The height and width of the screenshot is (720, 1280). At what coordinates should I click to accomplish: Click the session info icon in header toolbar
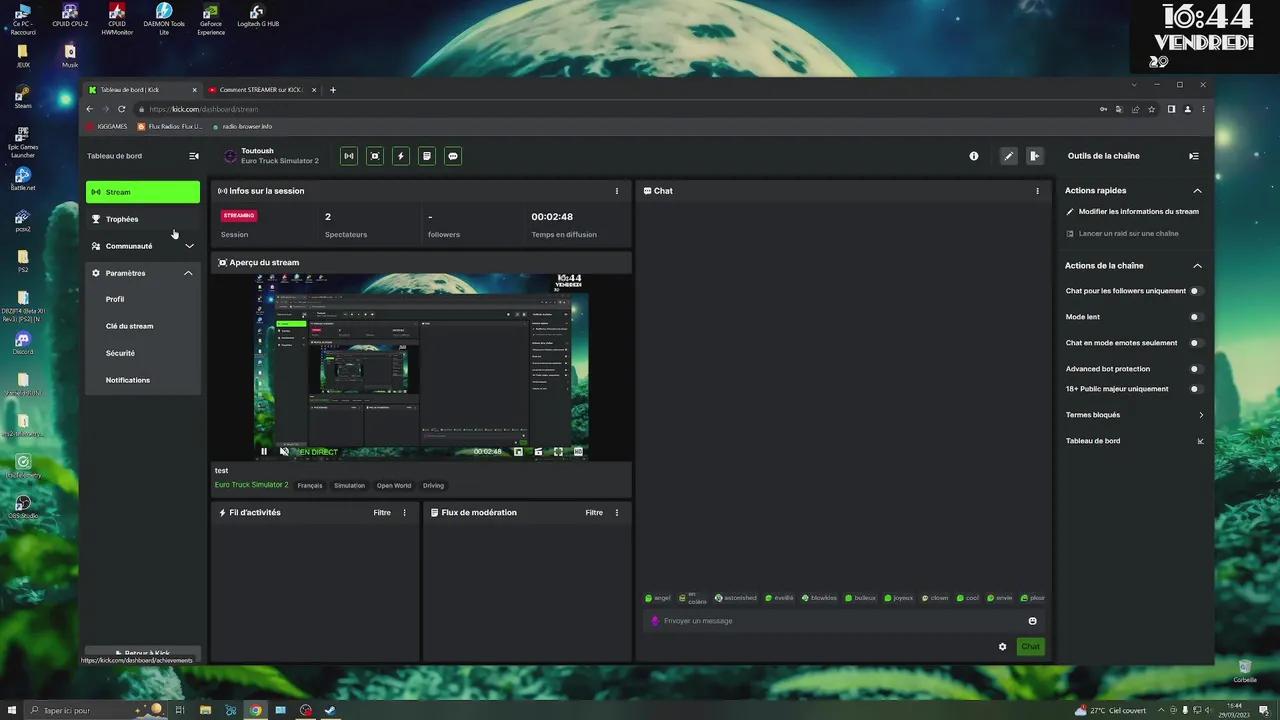[349, 156]
